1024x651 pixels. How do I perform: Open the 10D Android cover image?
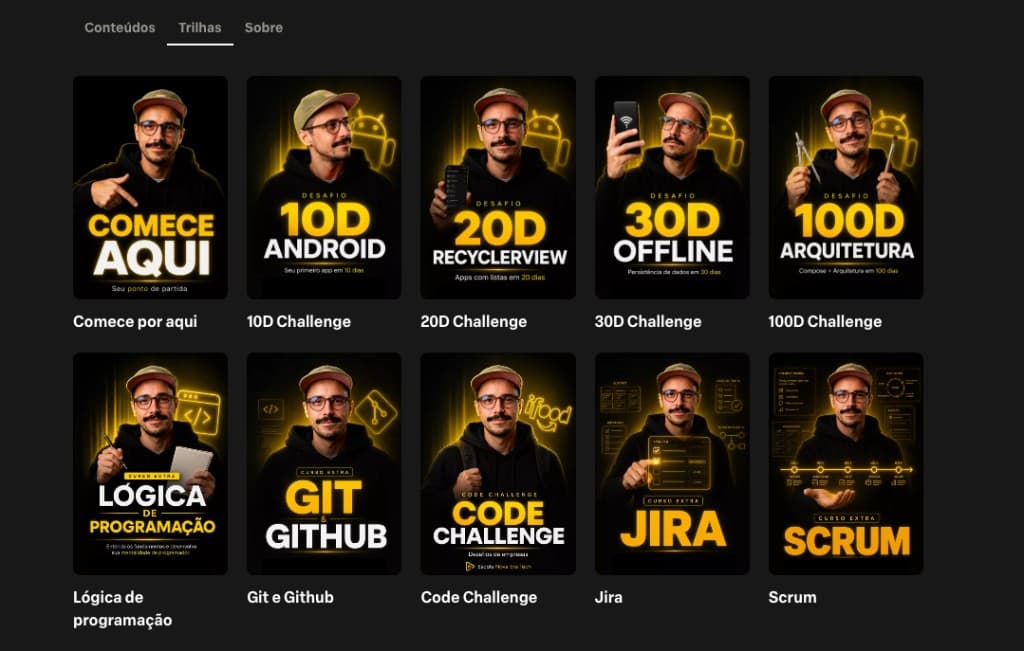click(325, 187)
